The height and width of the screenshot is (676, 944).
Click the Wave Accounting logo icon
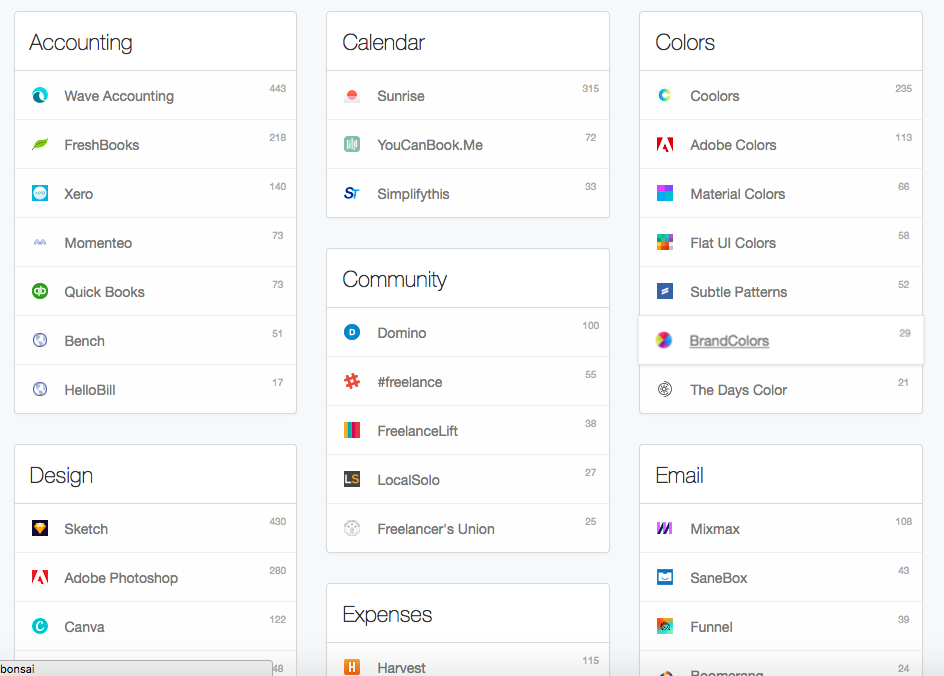click(40, 95)
